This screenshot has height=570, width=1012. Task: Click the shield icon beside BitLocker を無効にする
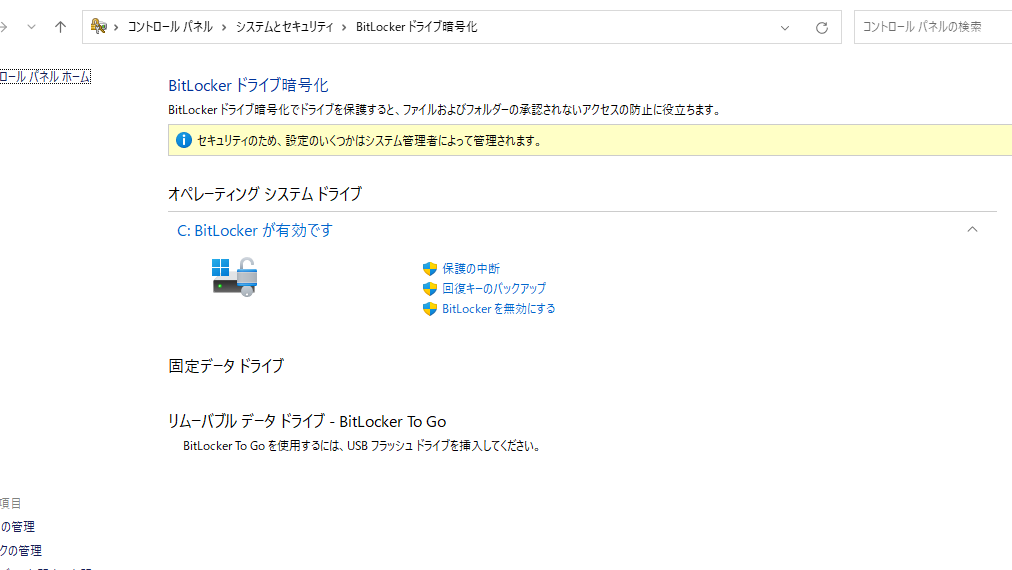pyautogui.click(x=430, y=309)
